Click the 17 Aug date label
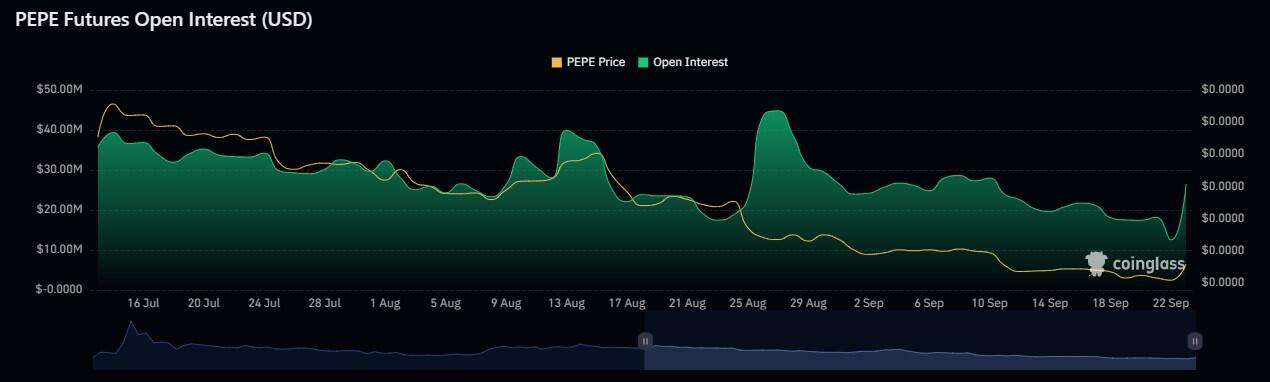 (627, 302)
